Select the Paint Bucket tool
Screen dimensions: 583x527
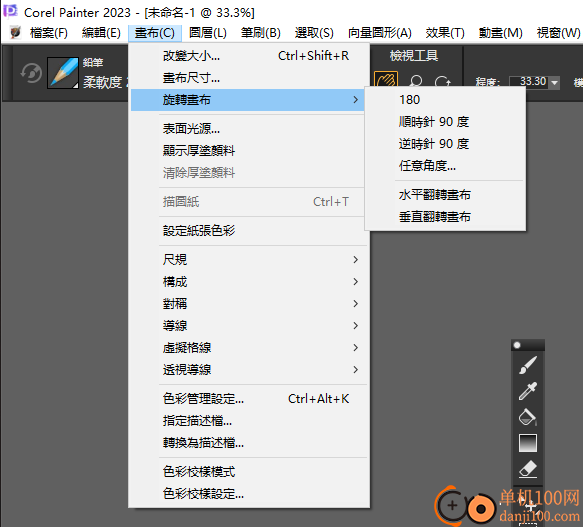528,417
